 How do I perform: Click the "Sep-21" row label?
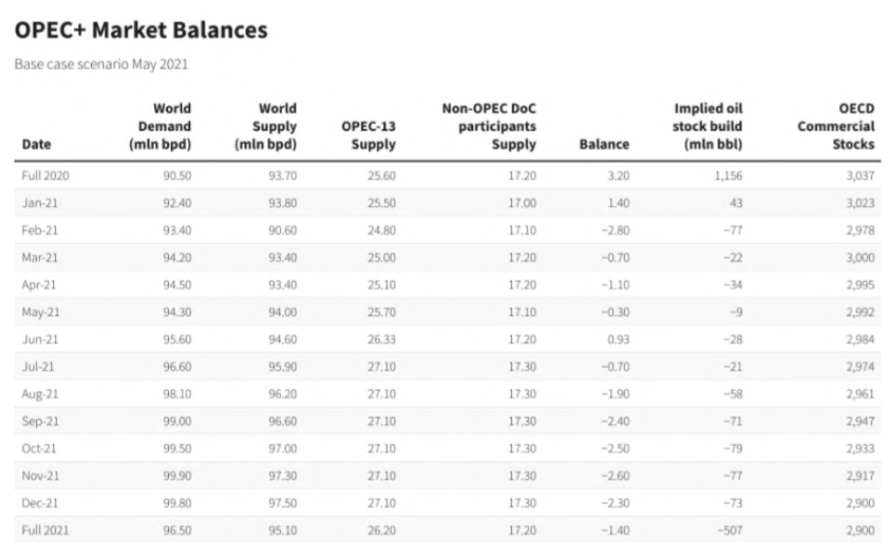click(39, 420)
